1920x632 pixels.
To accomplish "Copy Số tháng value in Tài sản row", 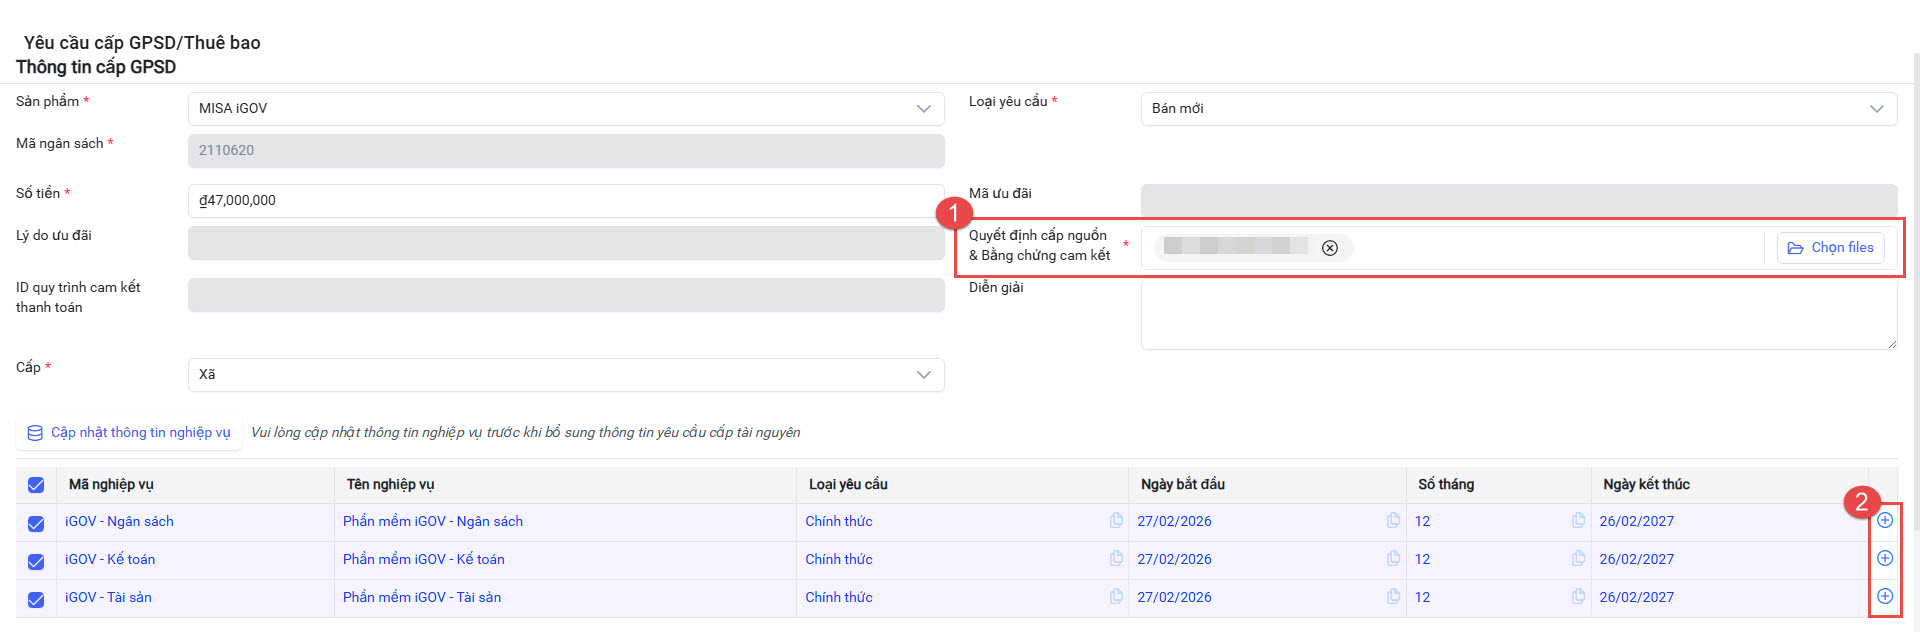I will (1578, 596).
